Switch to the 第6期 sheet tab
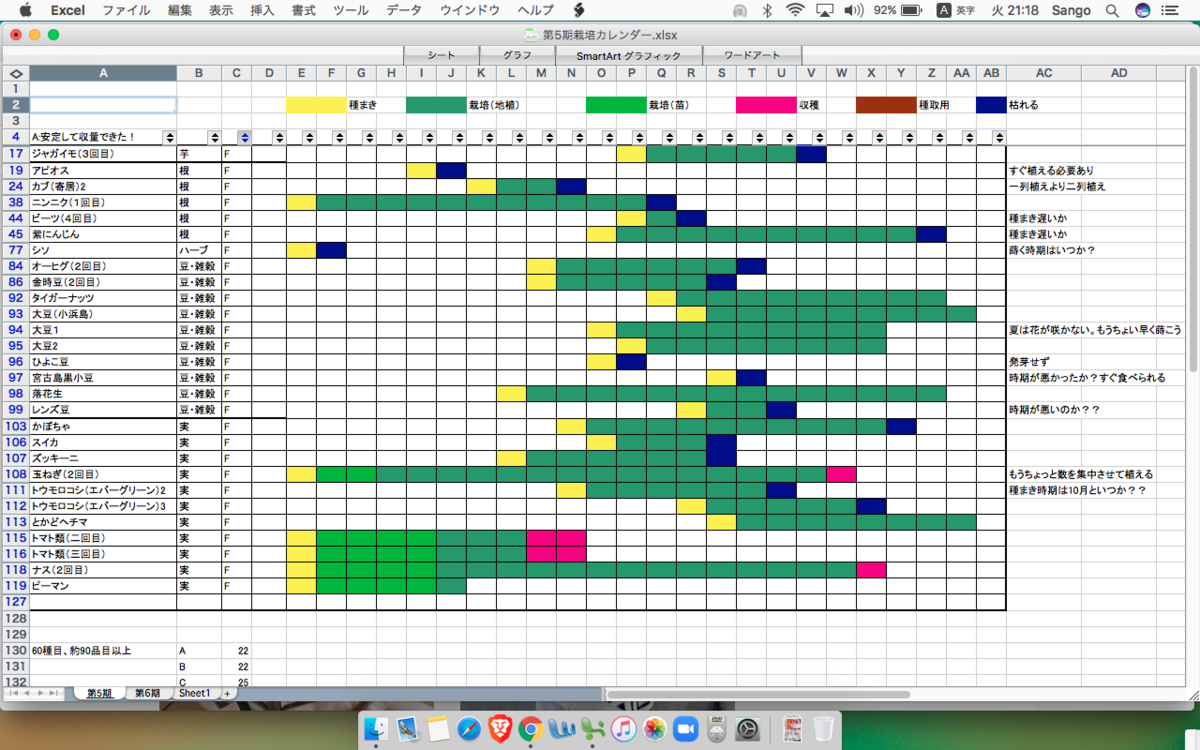The width and height of the screenshot is (1200, 750). click(x=148, y=693)
